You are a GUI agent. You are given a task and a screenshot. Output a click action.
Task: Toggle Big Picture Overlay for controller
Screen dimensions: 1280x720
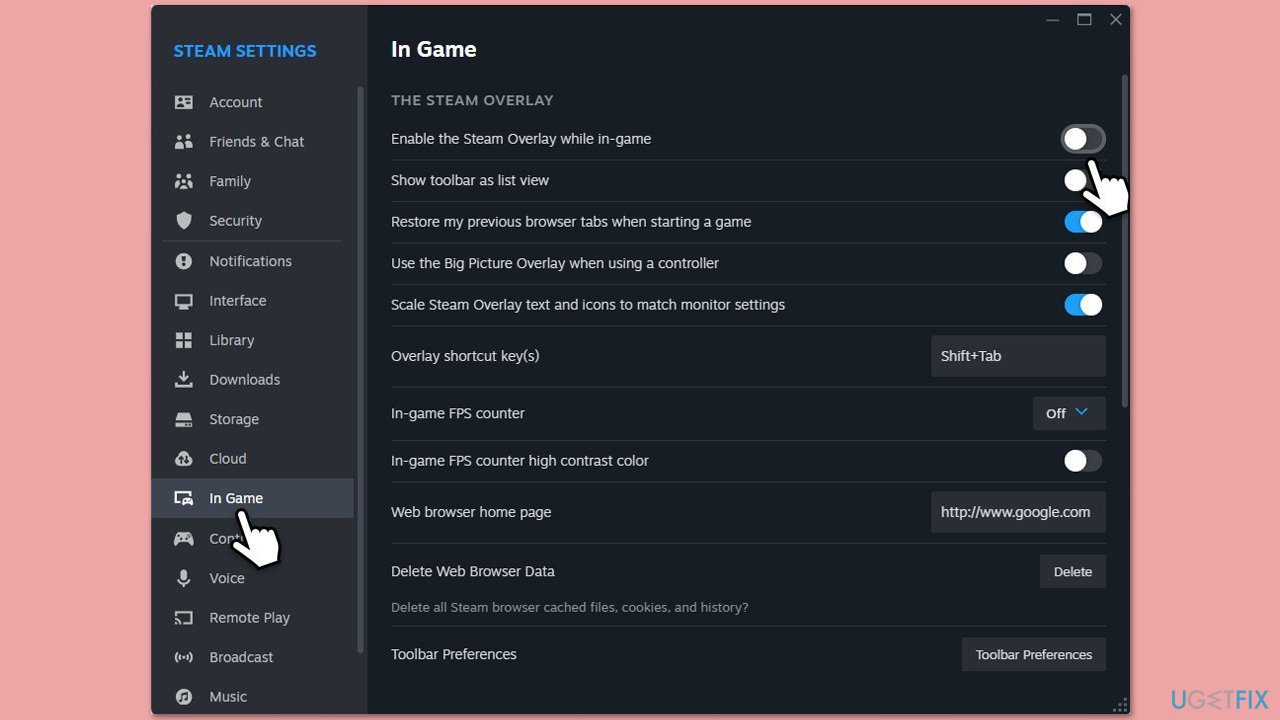pyautogui.click(x=1082, y=263)
